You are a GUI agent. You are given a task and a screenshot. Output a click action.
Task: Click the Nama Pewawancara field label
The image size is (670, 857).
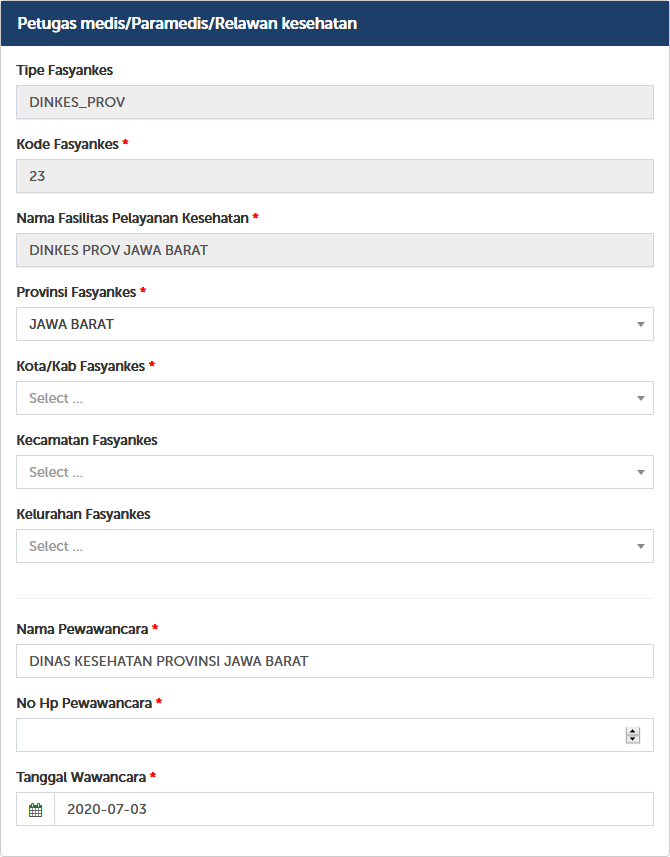(82, 629)
